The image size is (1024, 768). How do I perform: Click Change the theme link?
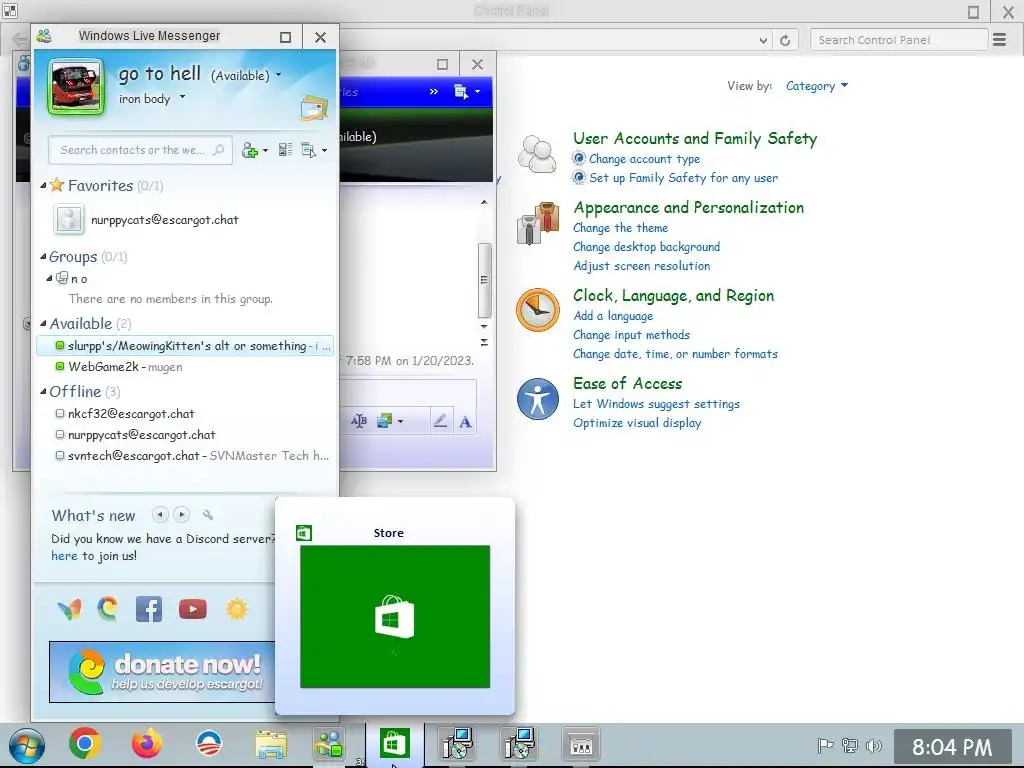point(620,228)
